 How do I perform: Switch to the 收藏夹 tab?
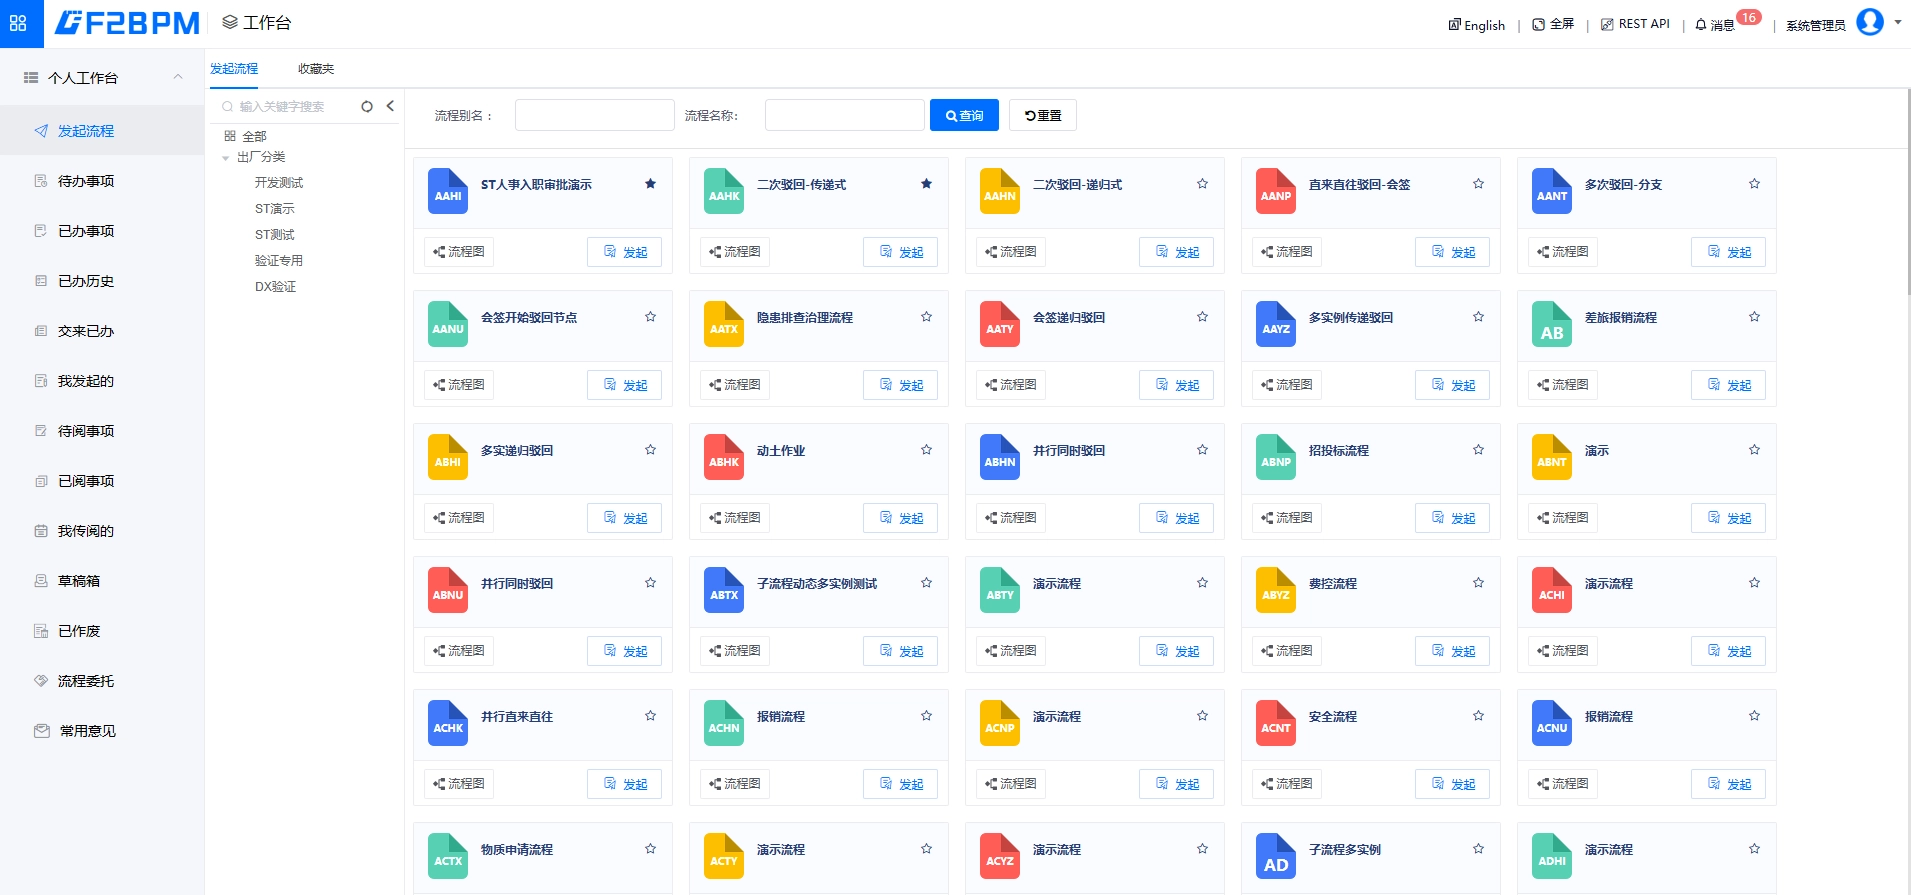pos(316,69)
